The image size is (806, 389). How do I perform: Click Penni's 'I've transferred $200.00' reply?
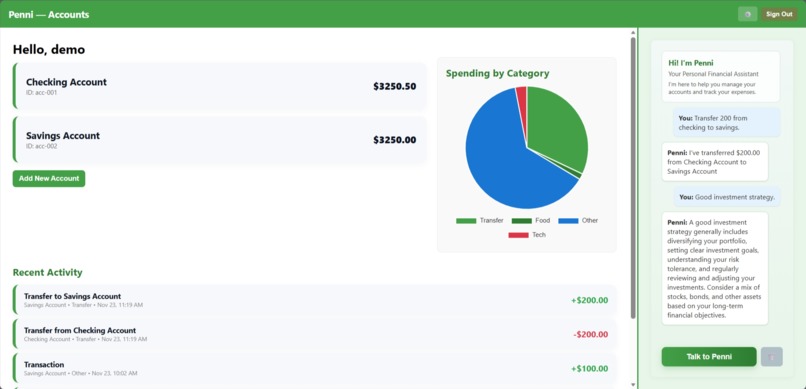point(715,162)
